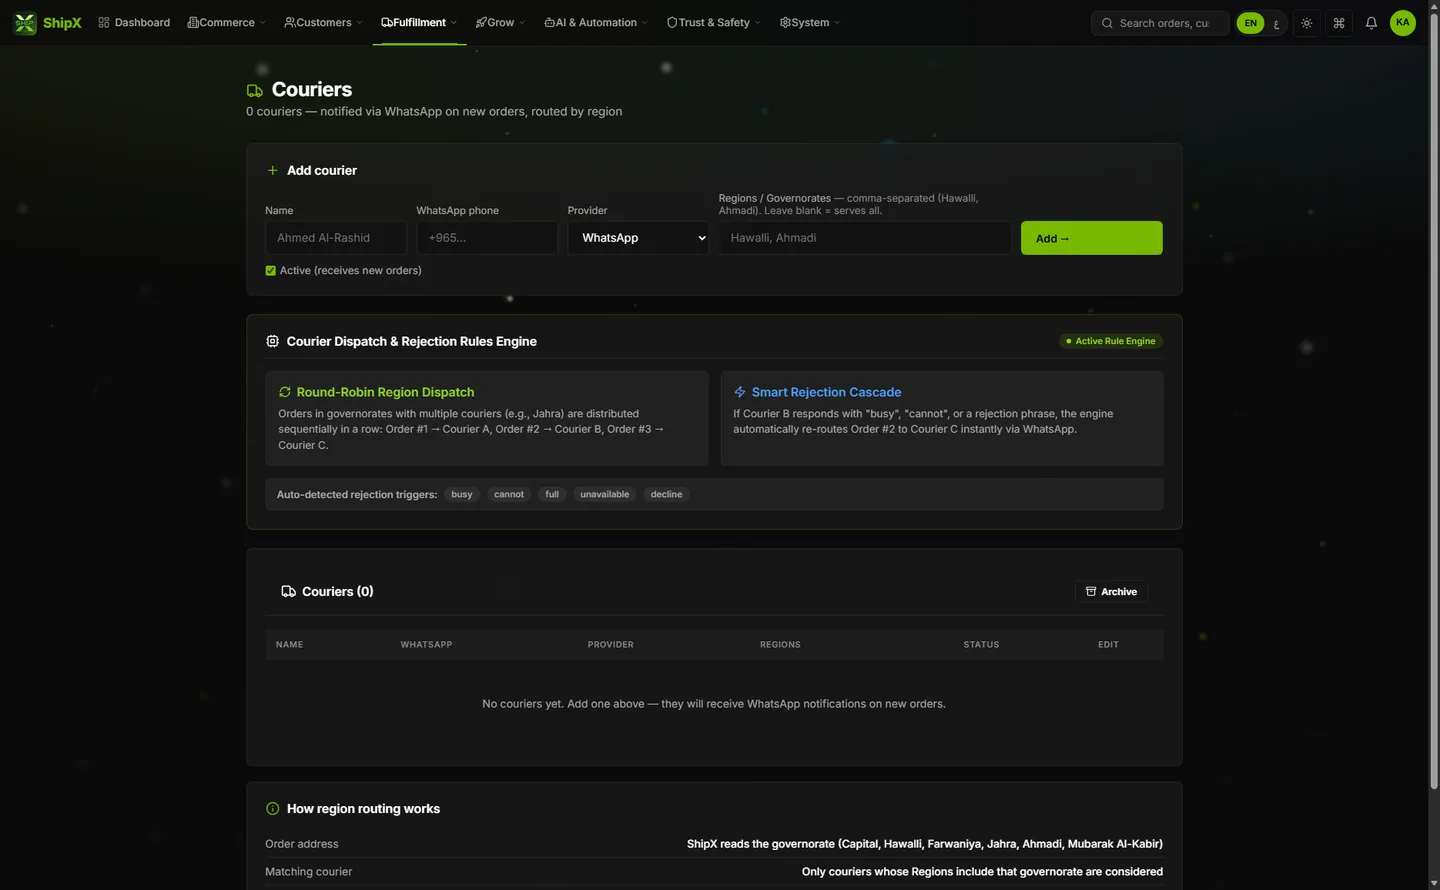The height and width of the screenshot is (890, 1440).
Task: Expand the Grow menu
Action: (x=500, y=23)
